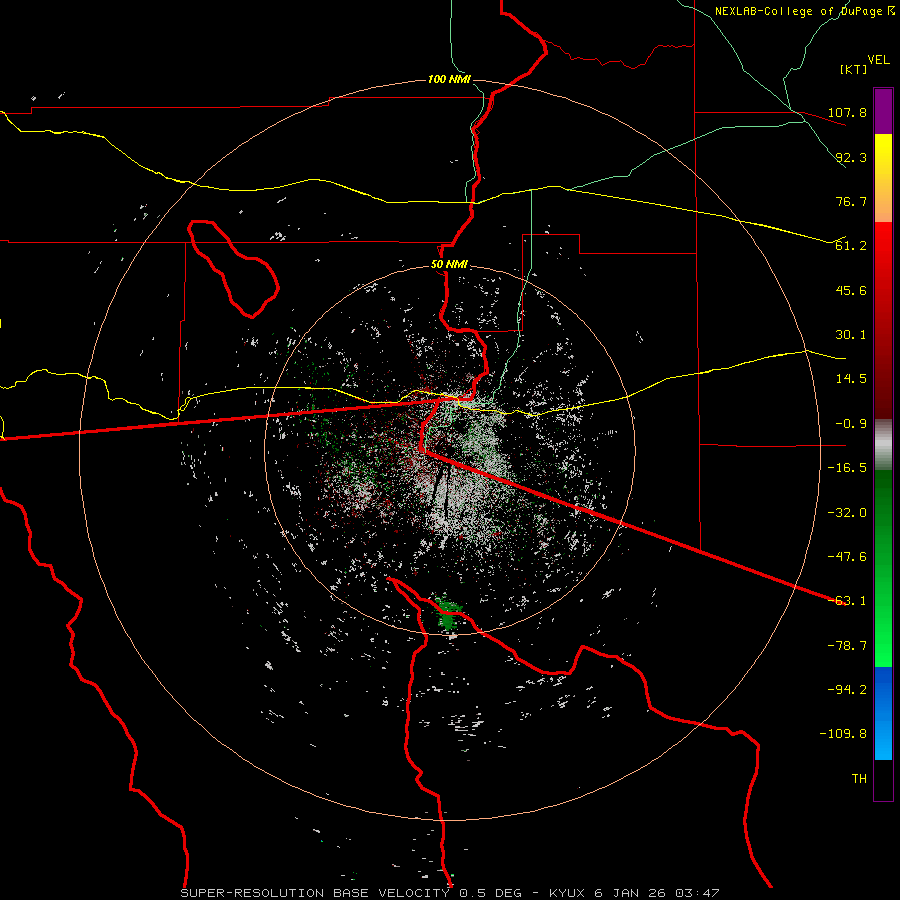Screen dimensions: 900x900
Task: Click the -94.2 value on velocity scale
Action: [x=847, y=690]
